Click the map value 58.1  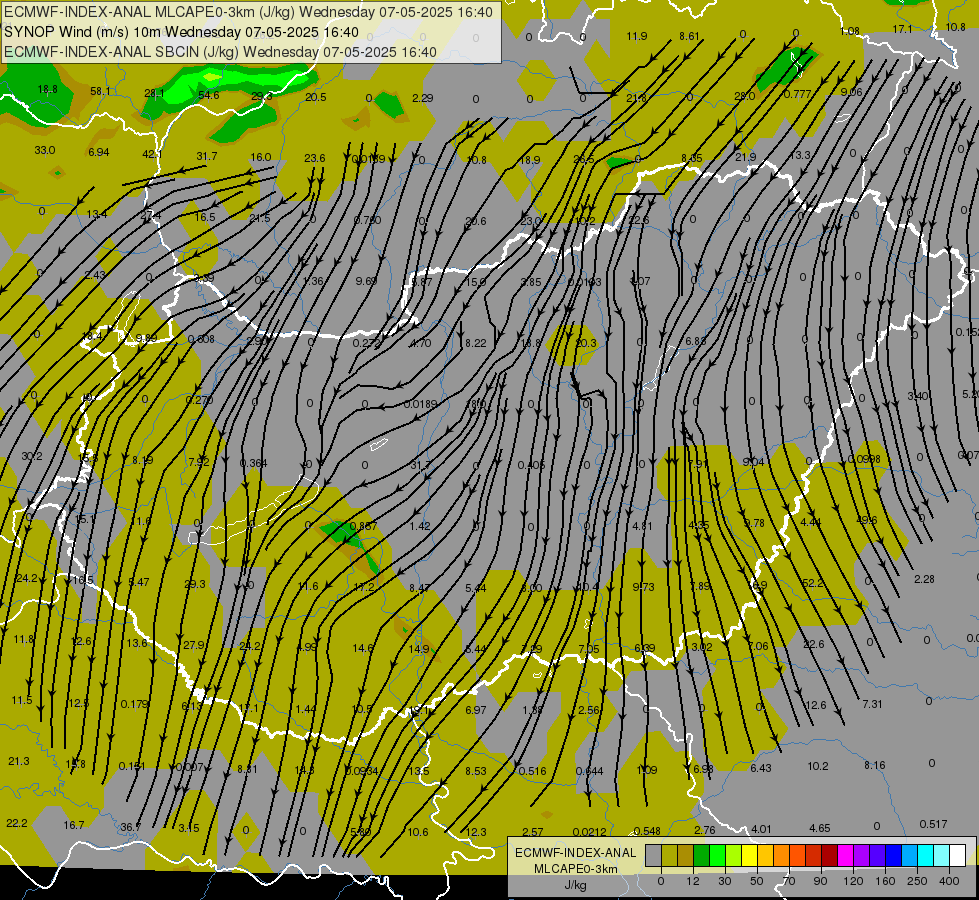[101, 91]
